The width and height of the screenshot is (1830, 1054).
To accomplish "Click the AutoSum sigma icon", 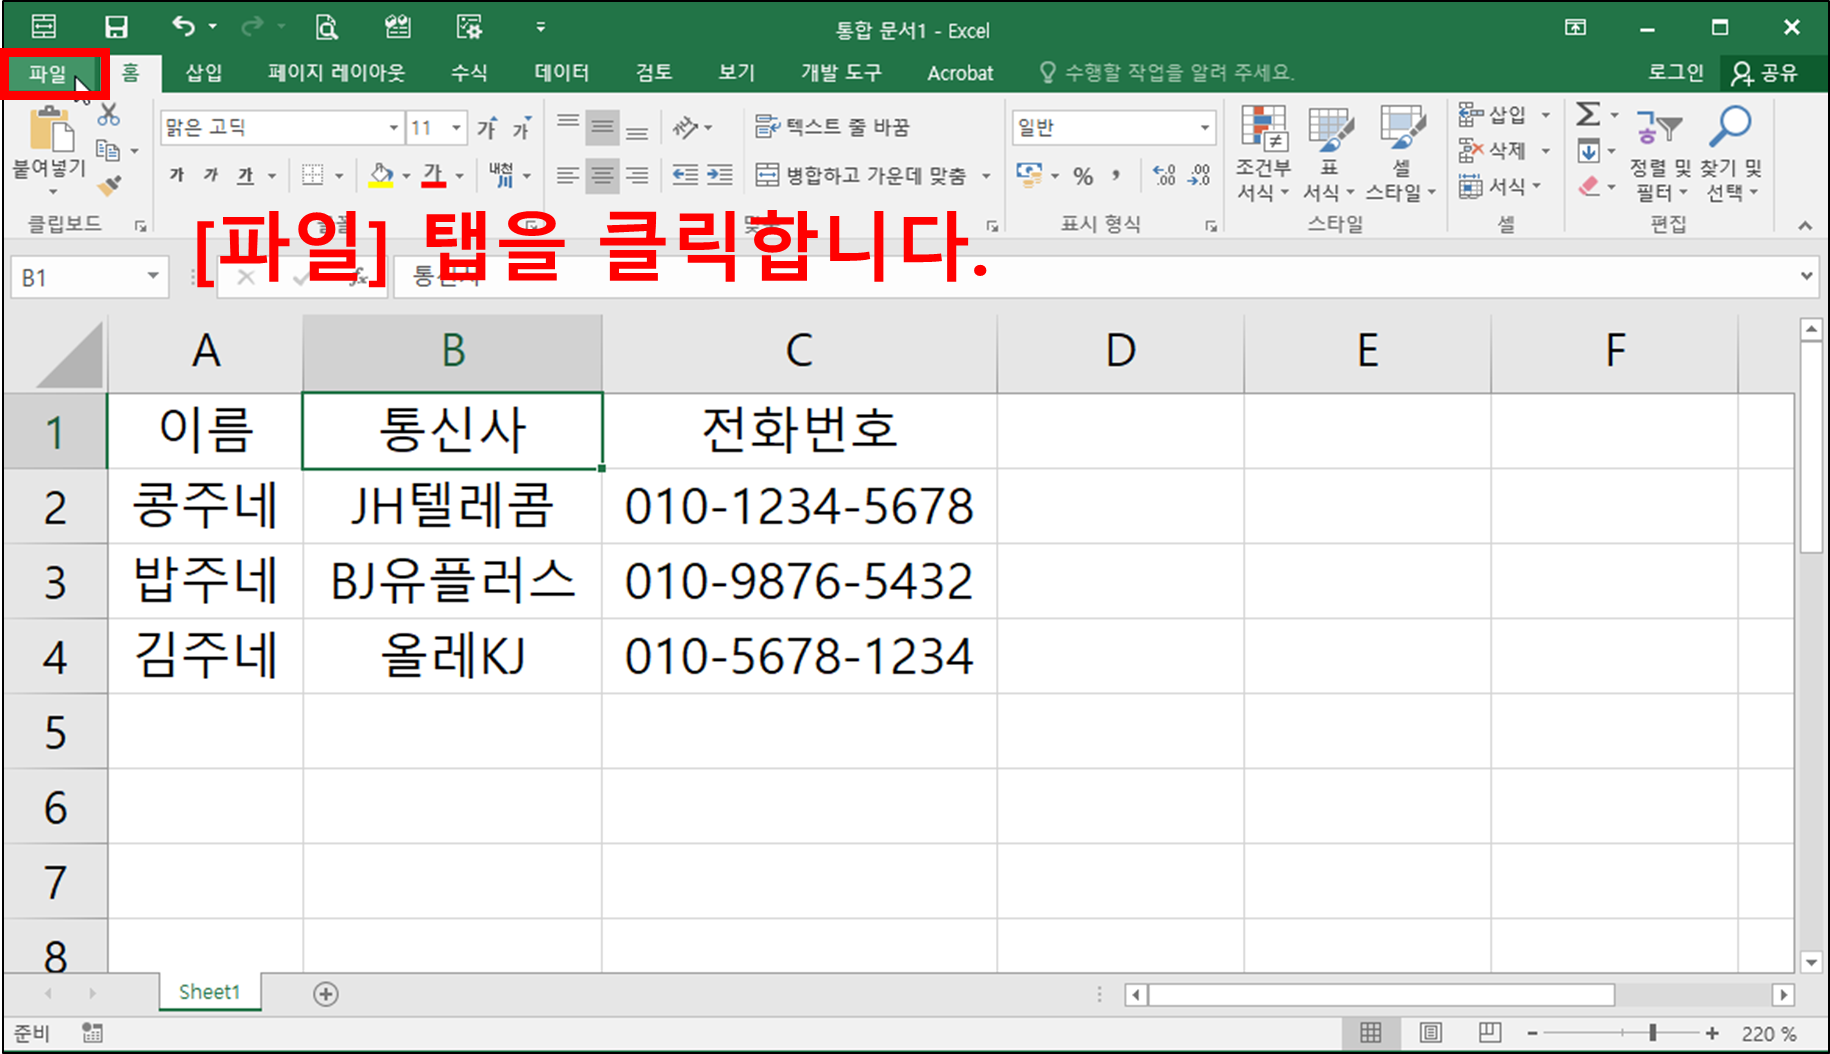I will pyautogui.click(x=1588, y=115).
